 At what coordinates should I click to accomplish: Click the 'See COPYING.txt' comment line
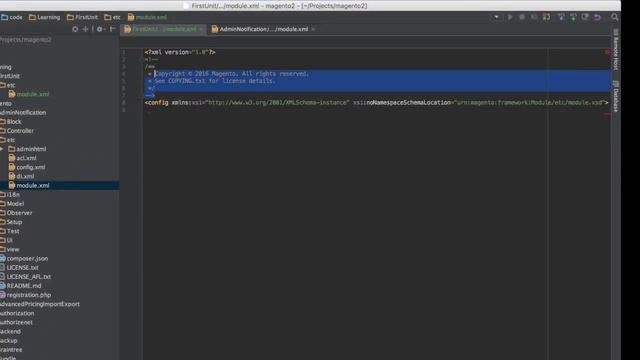click(215, 81)
